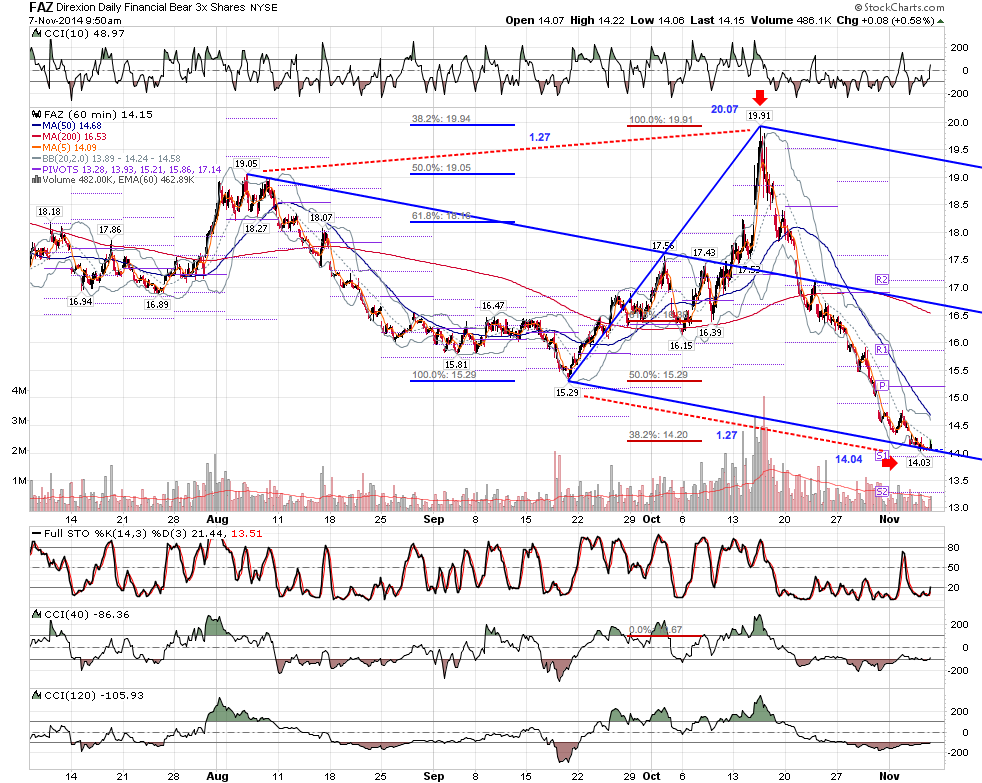Click the Volume legend bar icon
982x783 pixels.
click(x=37, y=180)
